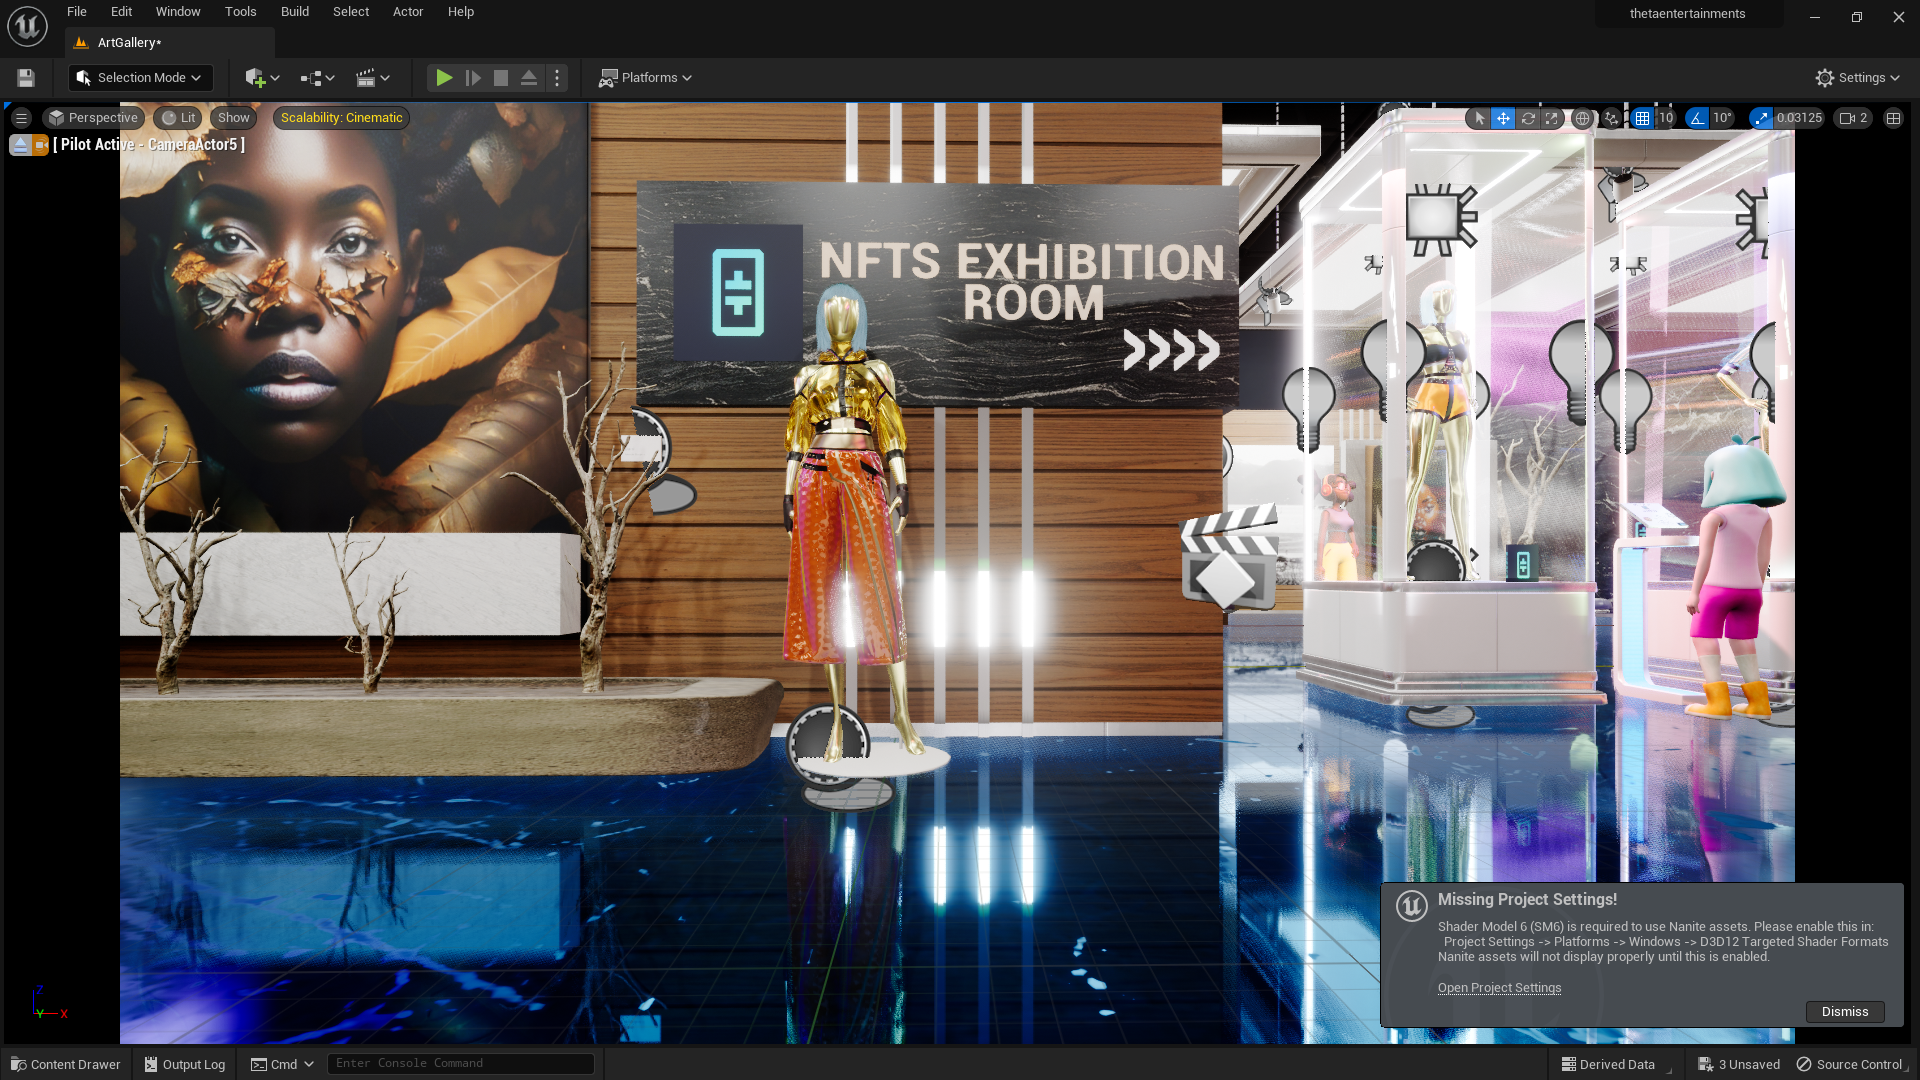The height and width of the screenshot is (1080, 1920).
Task: Open the Cmd console type dropdown
Action: click(x=283, y=1064)
